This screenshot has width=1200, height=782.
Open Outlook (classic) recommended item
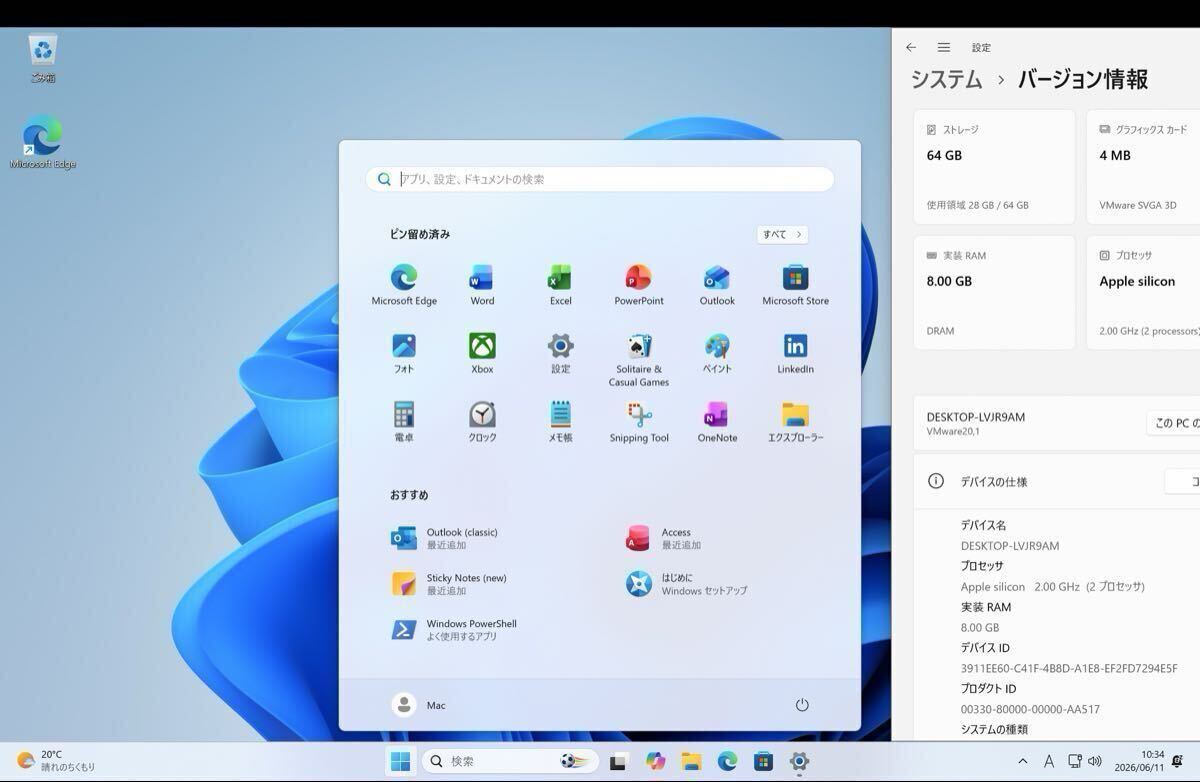494,538
